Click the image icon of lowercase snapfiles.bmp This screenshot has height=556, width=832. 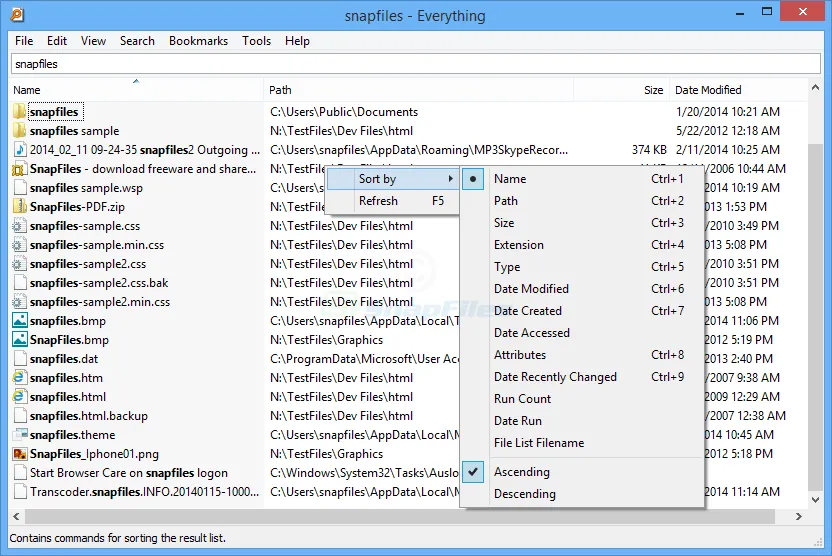point(20,320)
